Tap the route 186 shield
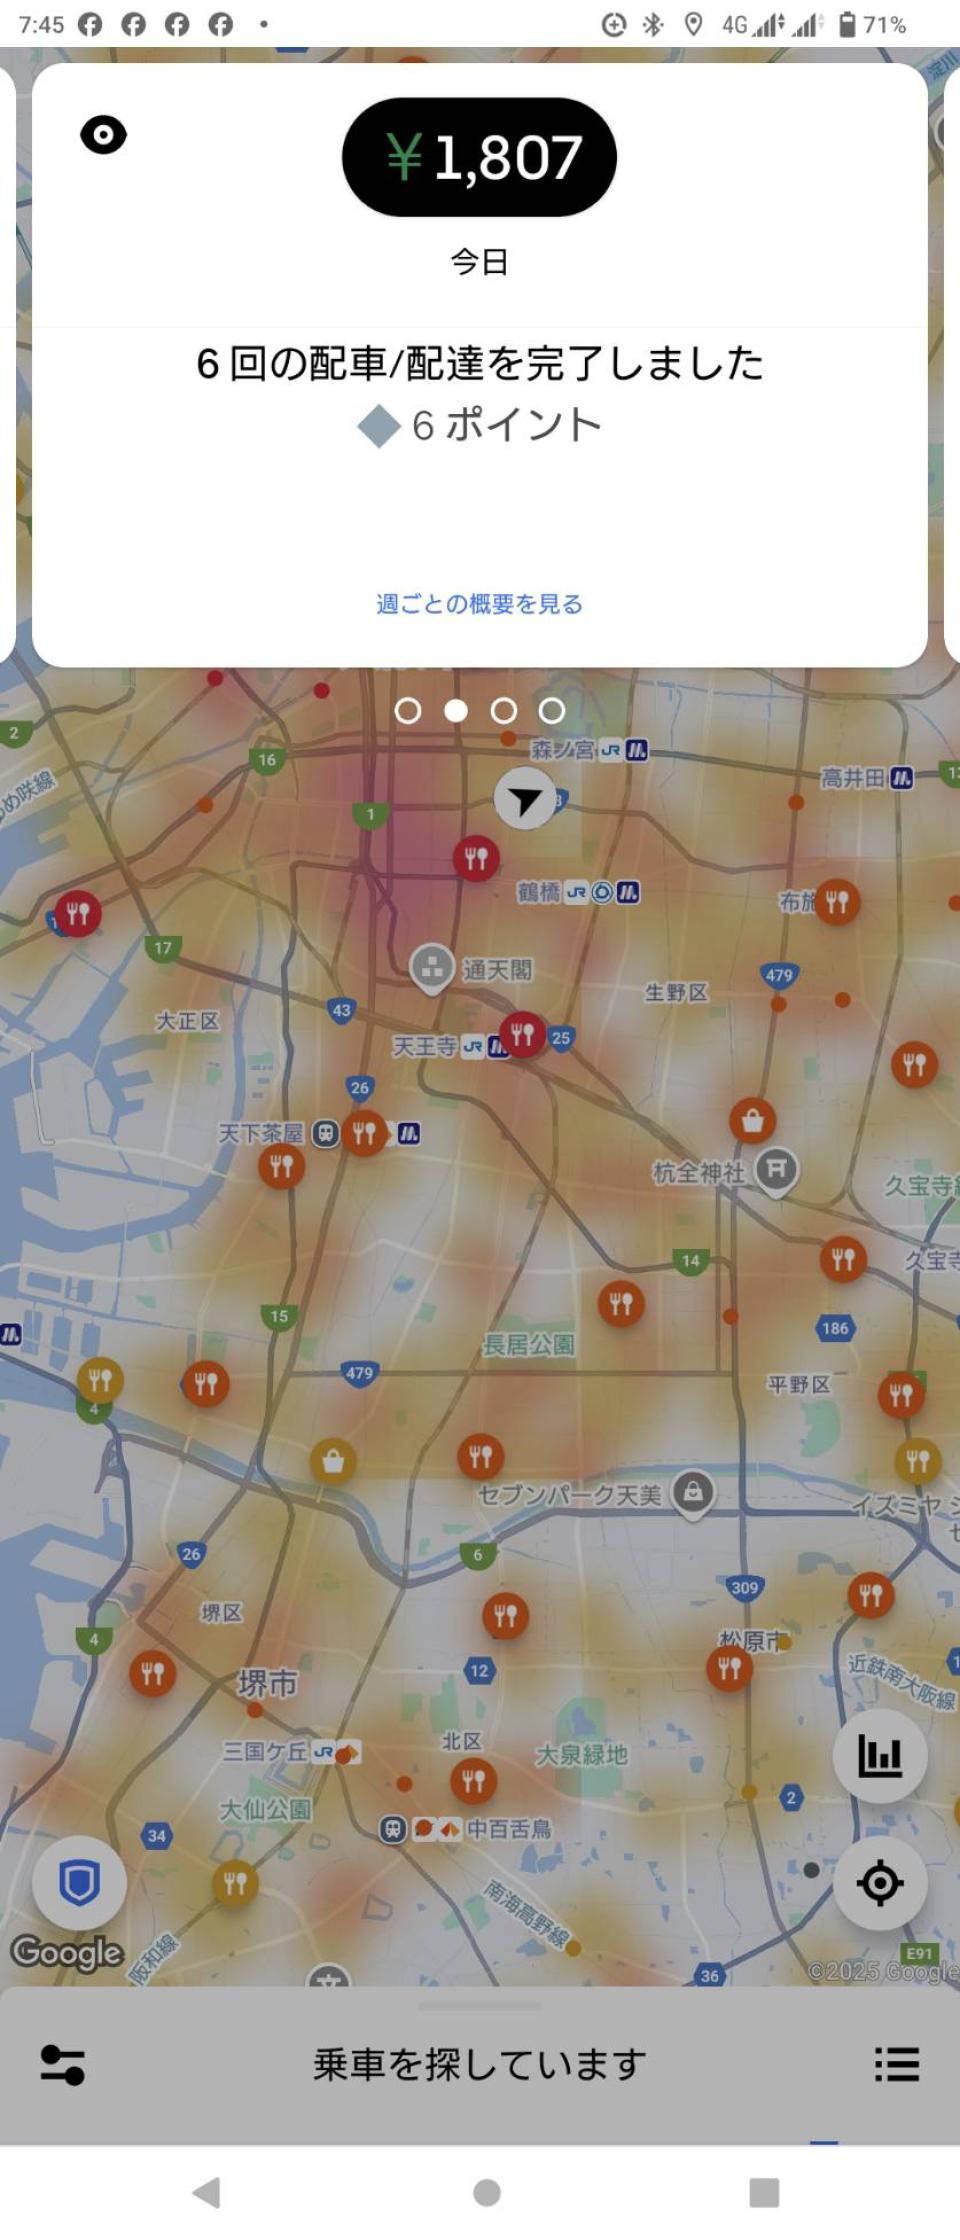This screenshot has width=960, height=2240. tap(835, 1329)
